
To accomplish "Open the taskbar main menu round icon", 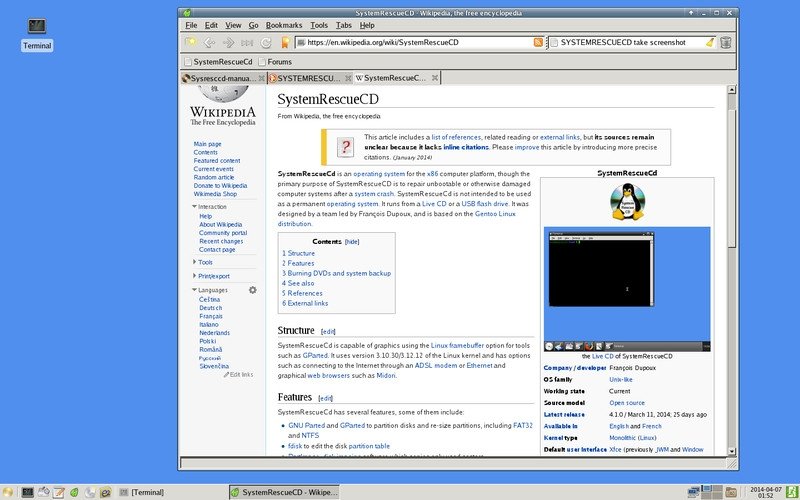I will [8, 492].
